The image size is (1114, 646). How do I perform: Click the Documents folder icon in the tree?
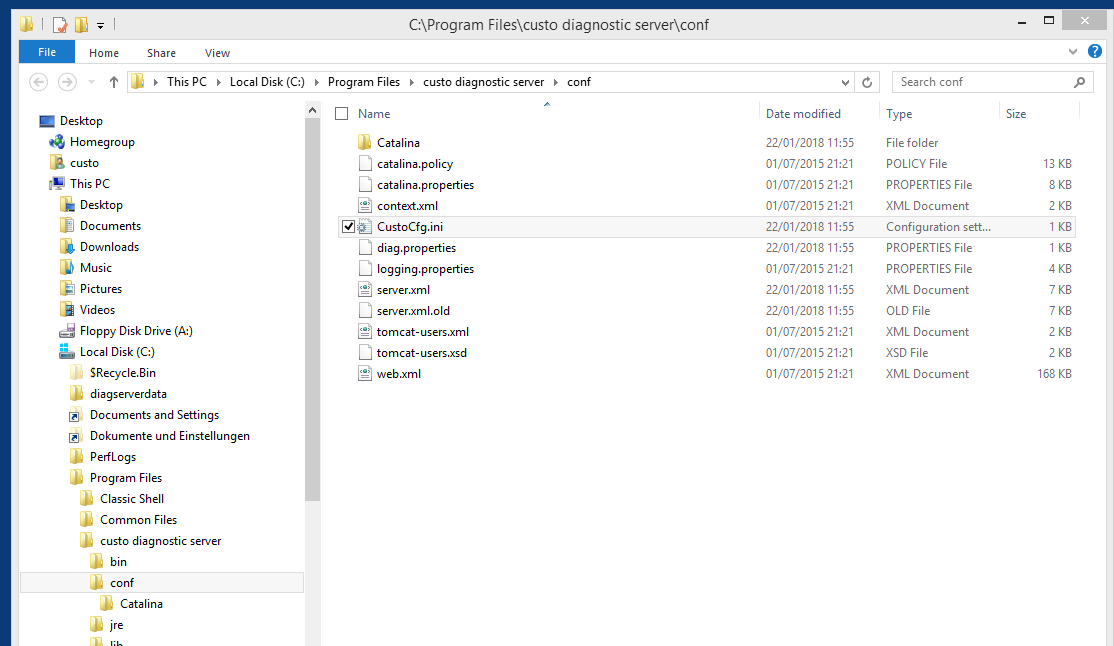67,226
